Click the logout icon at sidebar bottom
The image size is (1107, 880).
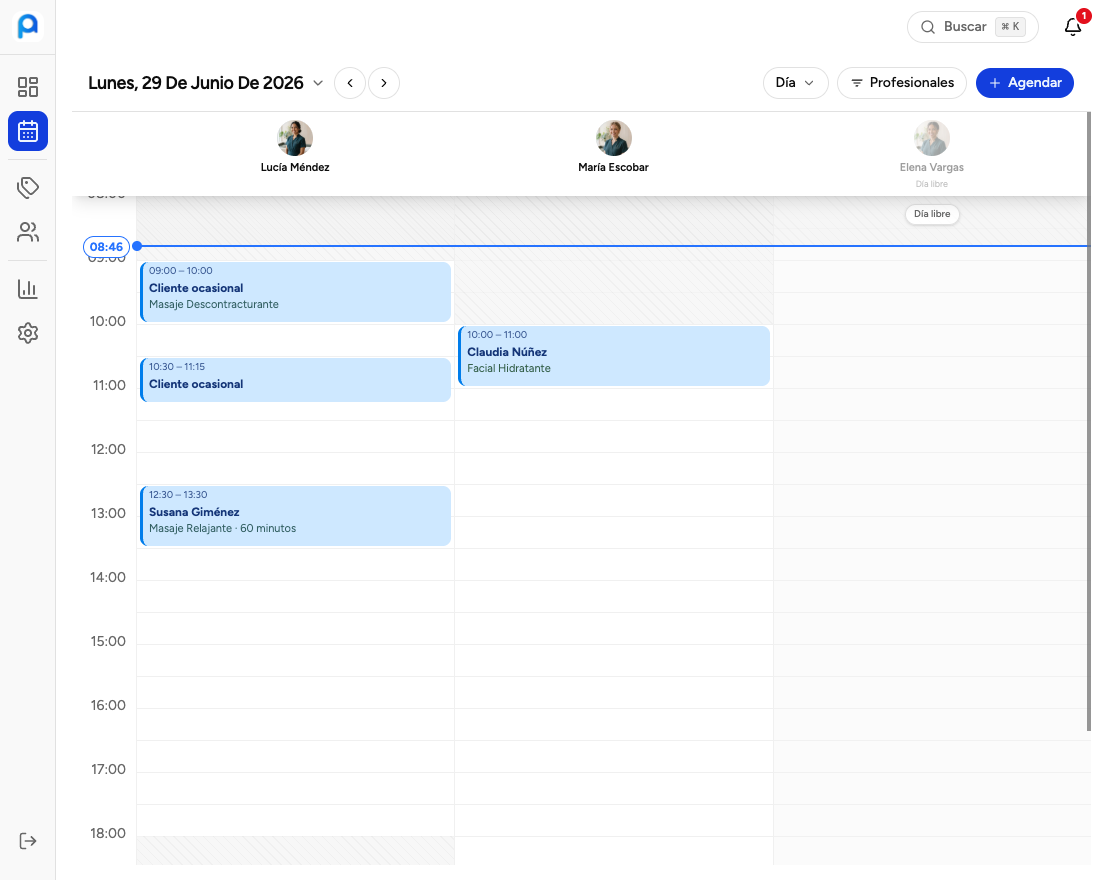pos(28,841)
